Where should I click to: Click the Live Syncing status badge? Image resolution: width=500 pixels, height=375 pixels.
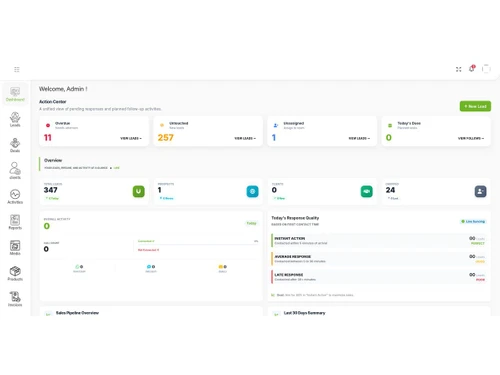click(473, 221)
